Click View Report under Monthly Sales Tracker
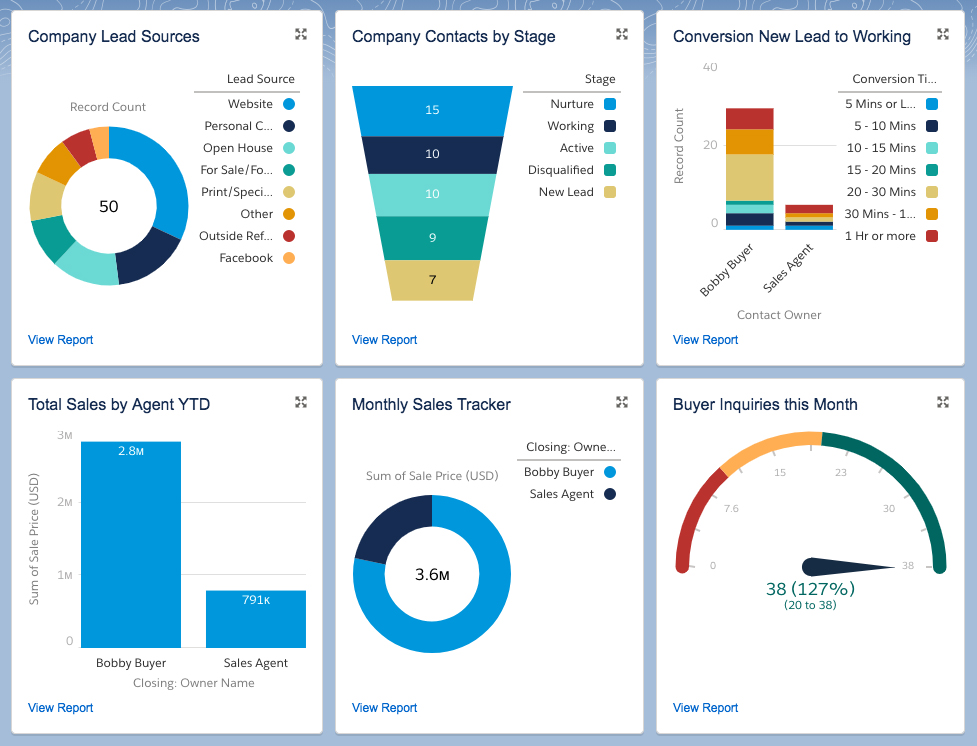Image resolution: width=977 pixels, height=746 pixels. pos(384,707)
